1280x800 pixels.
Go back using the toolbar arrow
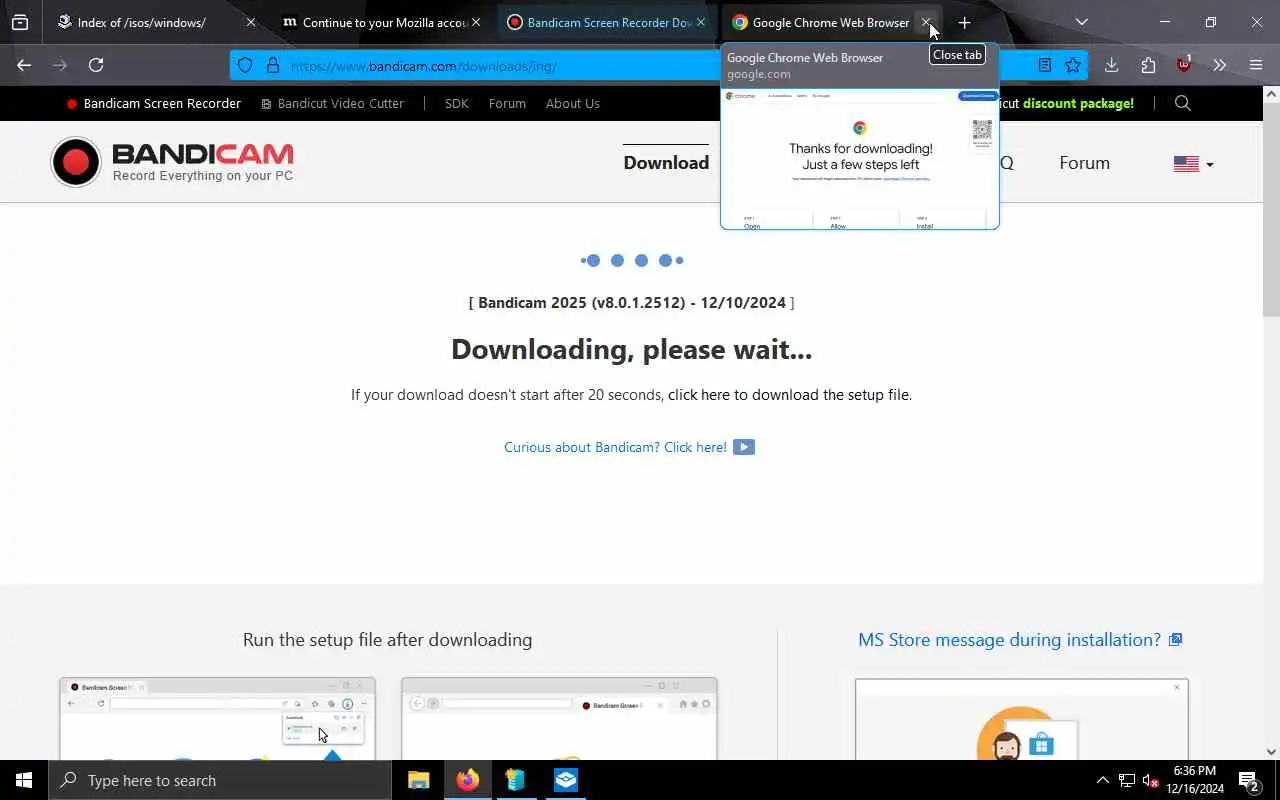pyautogui.click(x=24, y=65)
